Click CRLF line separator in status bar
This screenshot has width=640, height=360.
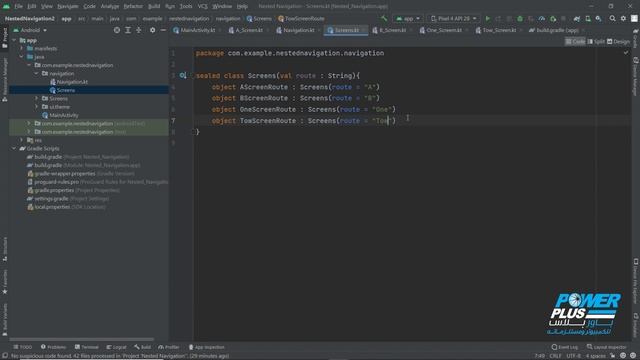tap(555, 356)
